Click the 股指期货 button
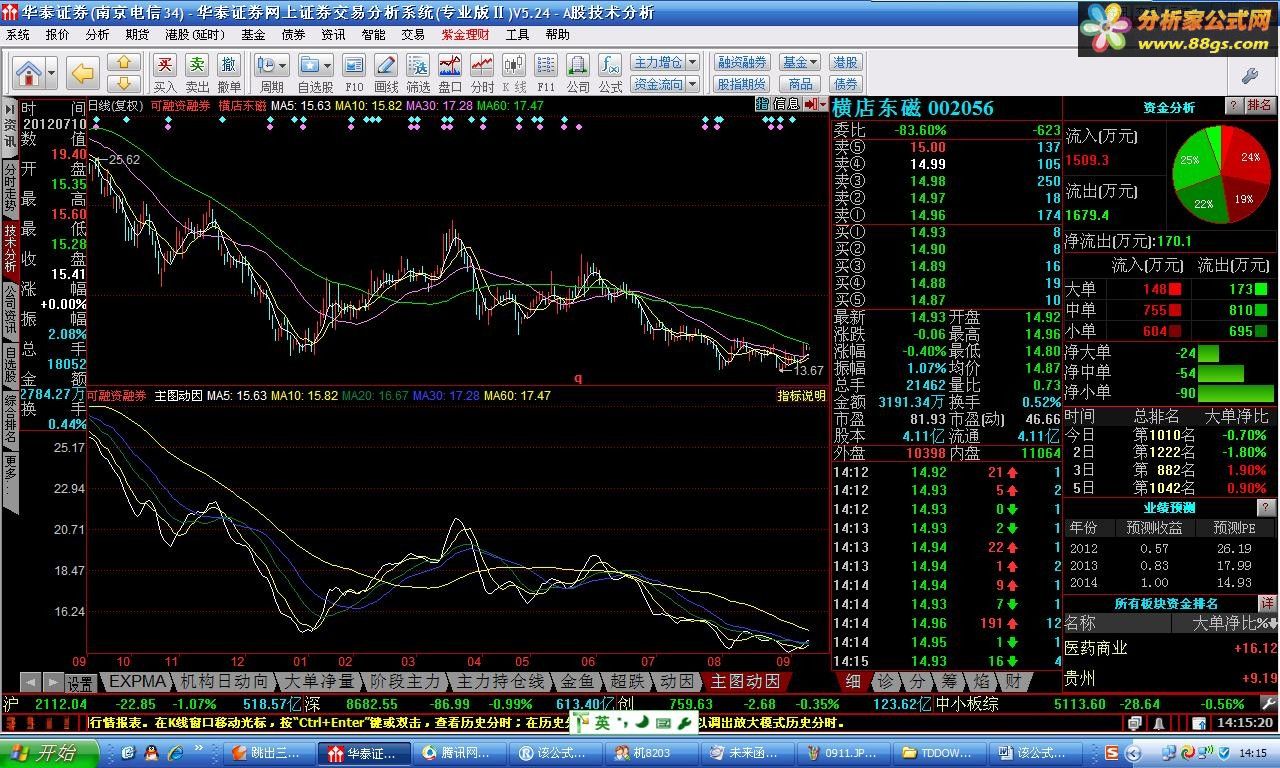The image size is (1280, 768). 742,84
